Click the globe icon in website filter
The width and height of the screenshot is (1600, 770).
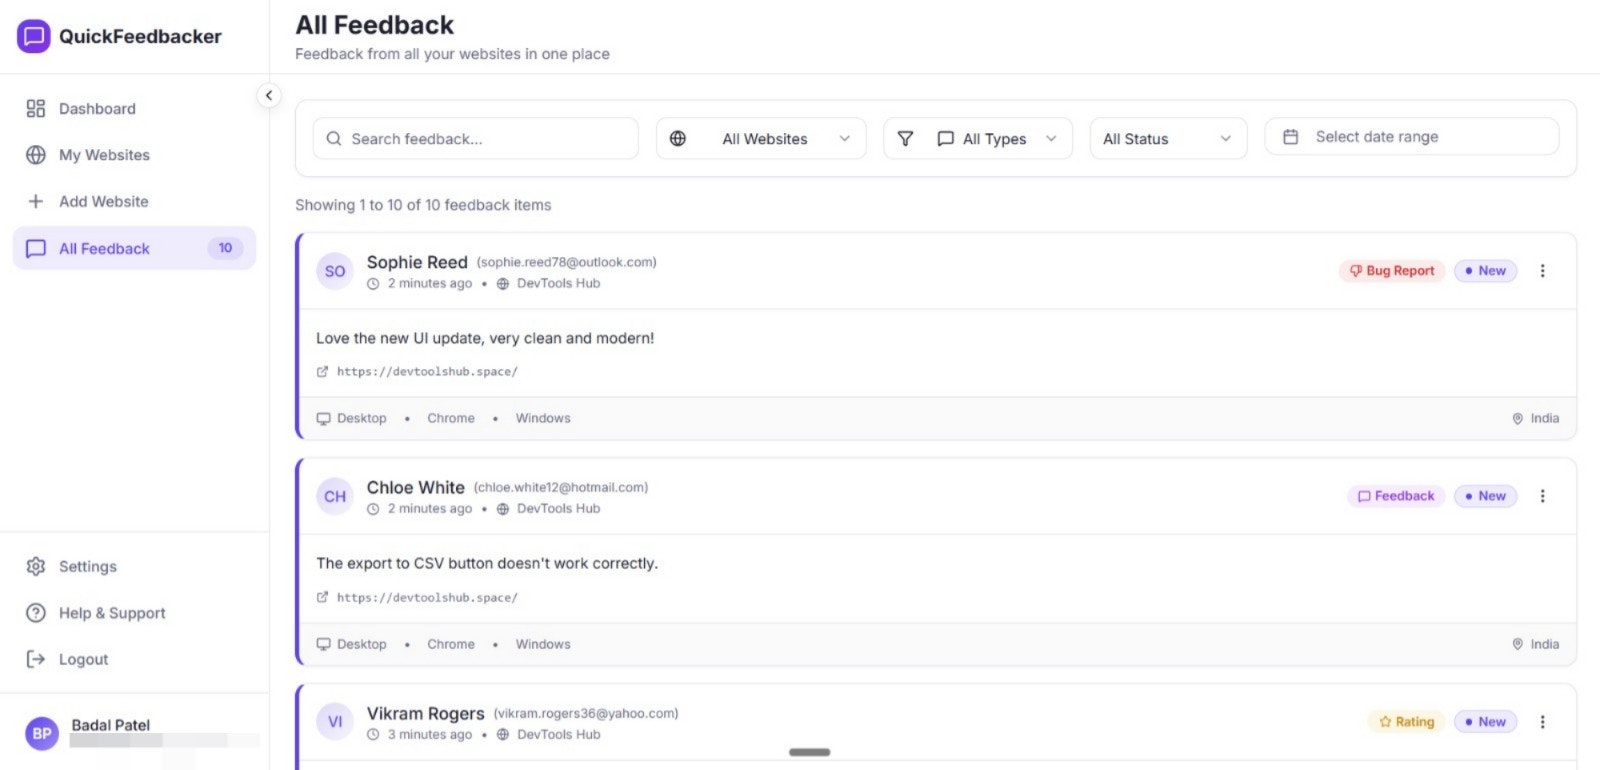point(678,139)
